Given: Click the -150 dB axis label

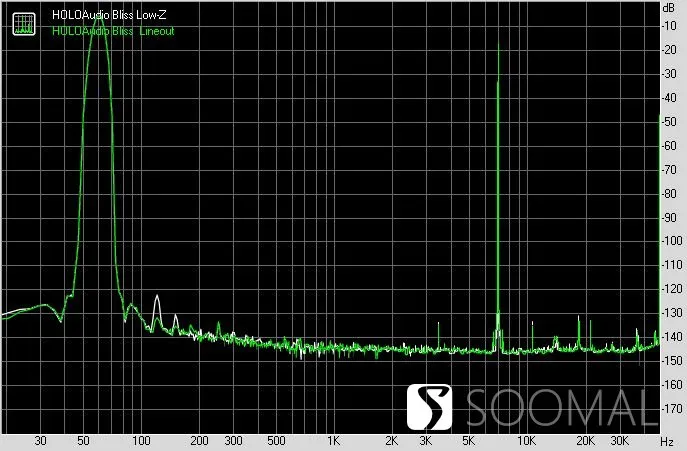Looking at the screenshot, I should 672,360.
